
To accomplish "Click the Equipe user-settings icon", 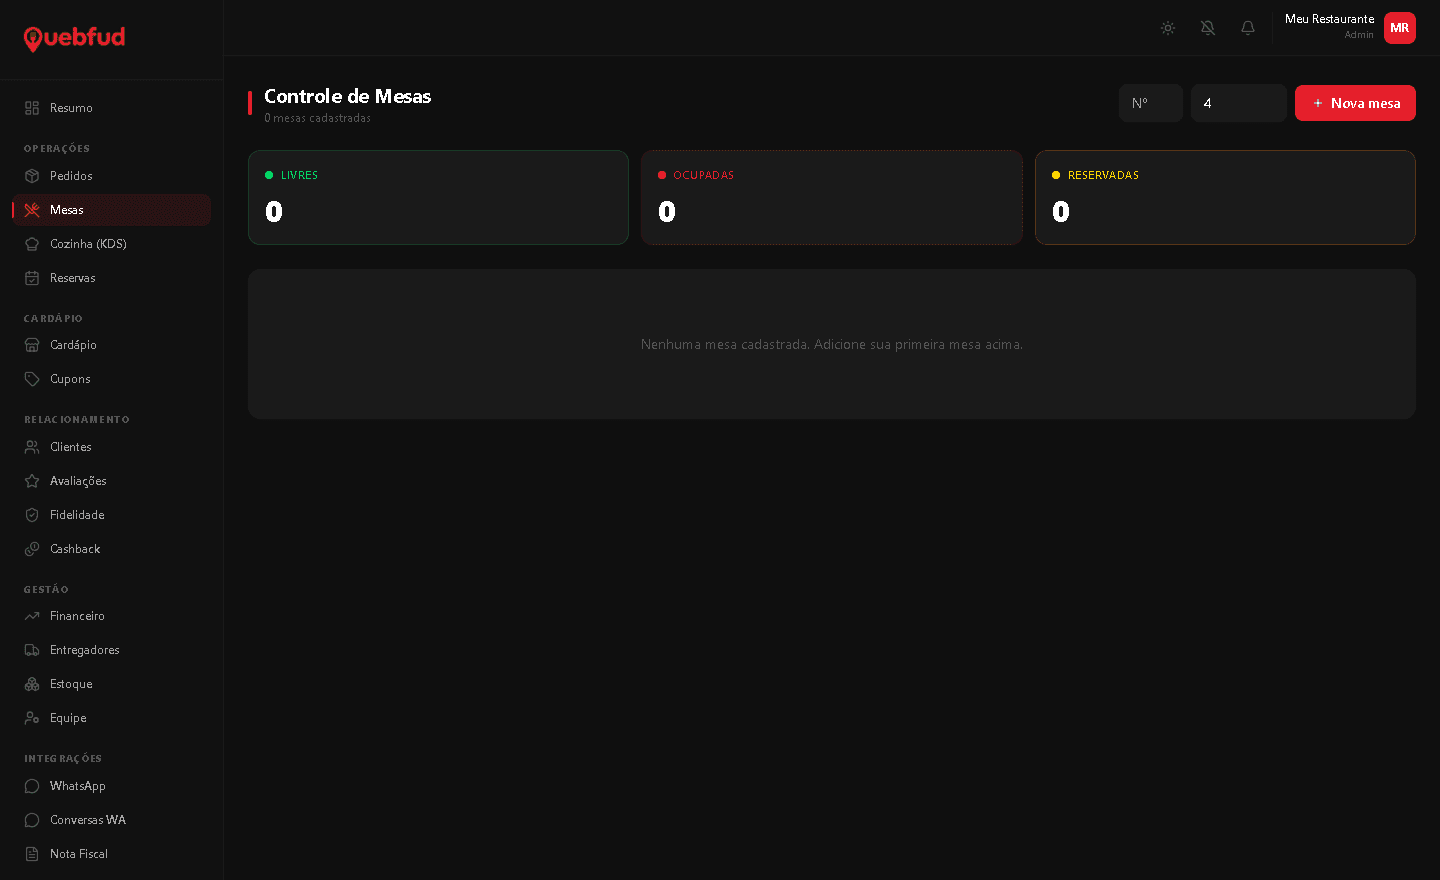I will 32,718.
